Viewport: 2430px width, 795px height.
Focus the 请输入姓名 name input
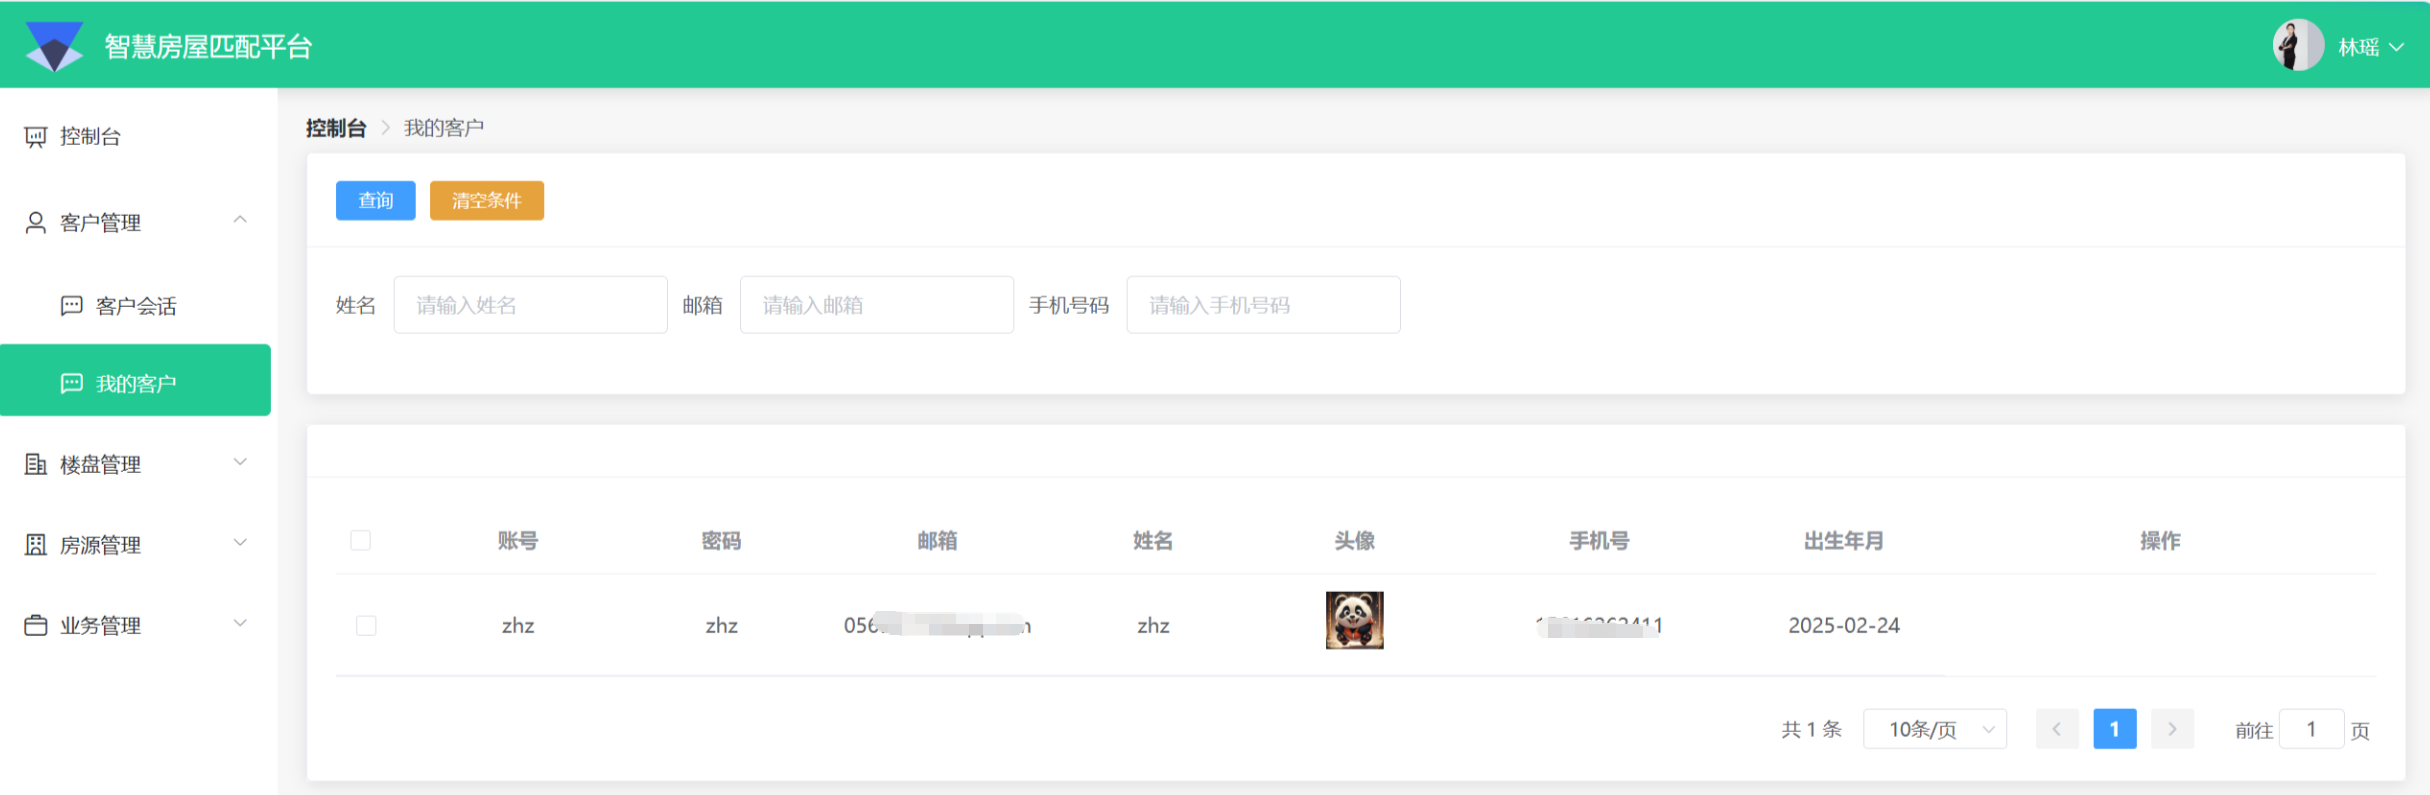click(530, 305)
